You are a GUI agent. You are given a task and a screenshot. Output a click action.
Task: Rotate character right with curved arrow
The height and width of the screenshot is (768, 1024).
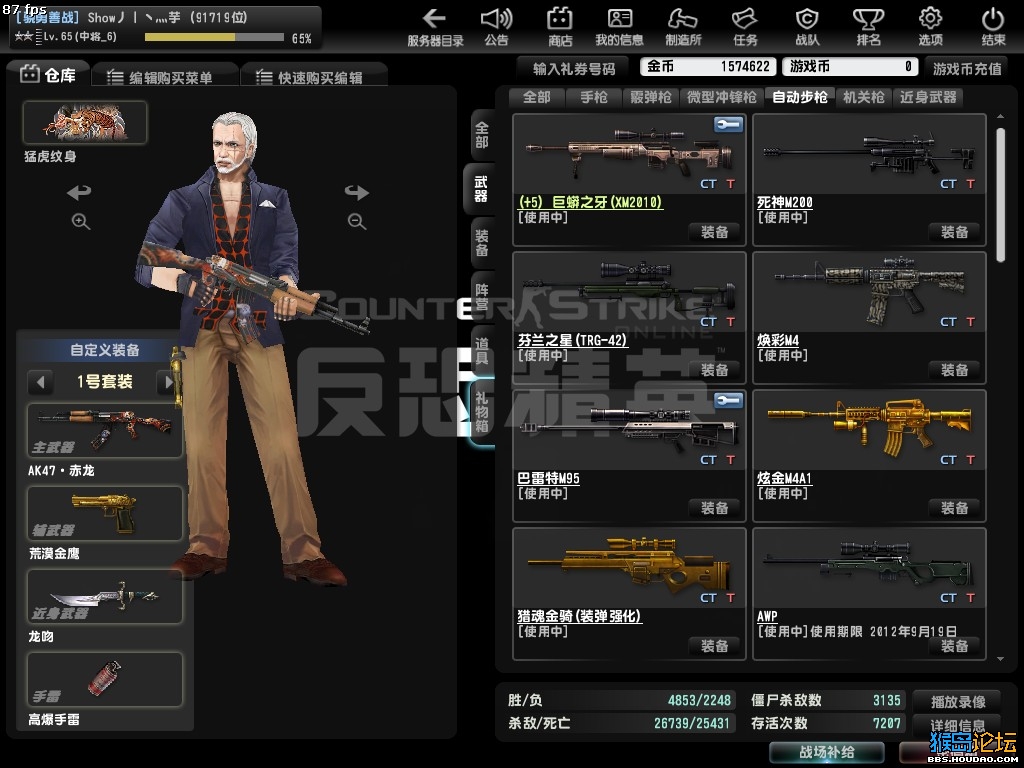357,192
